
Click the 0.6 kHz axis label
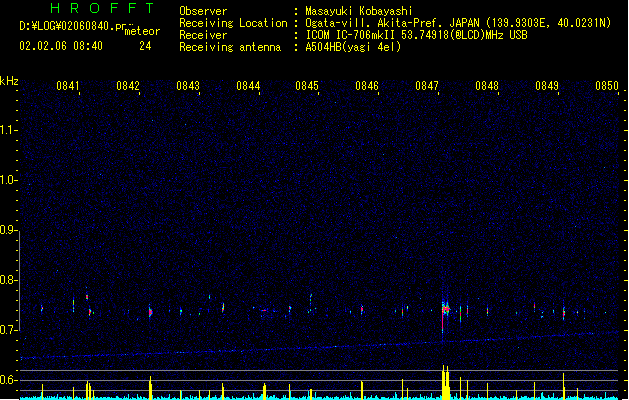[x=9, y=380]
